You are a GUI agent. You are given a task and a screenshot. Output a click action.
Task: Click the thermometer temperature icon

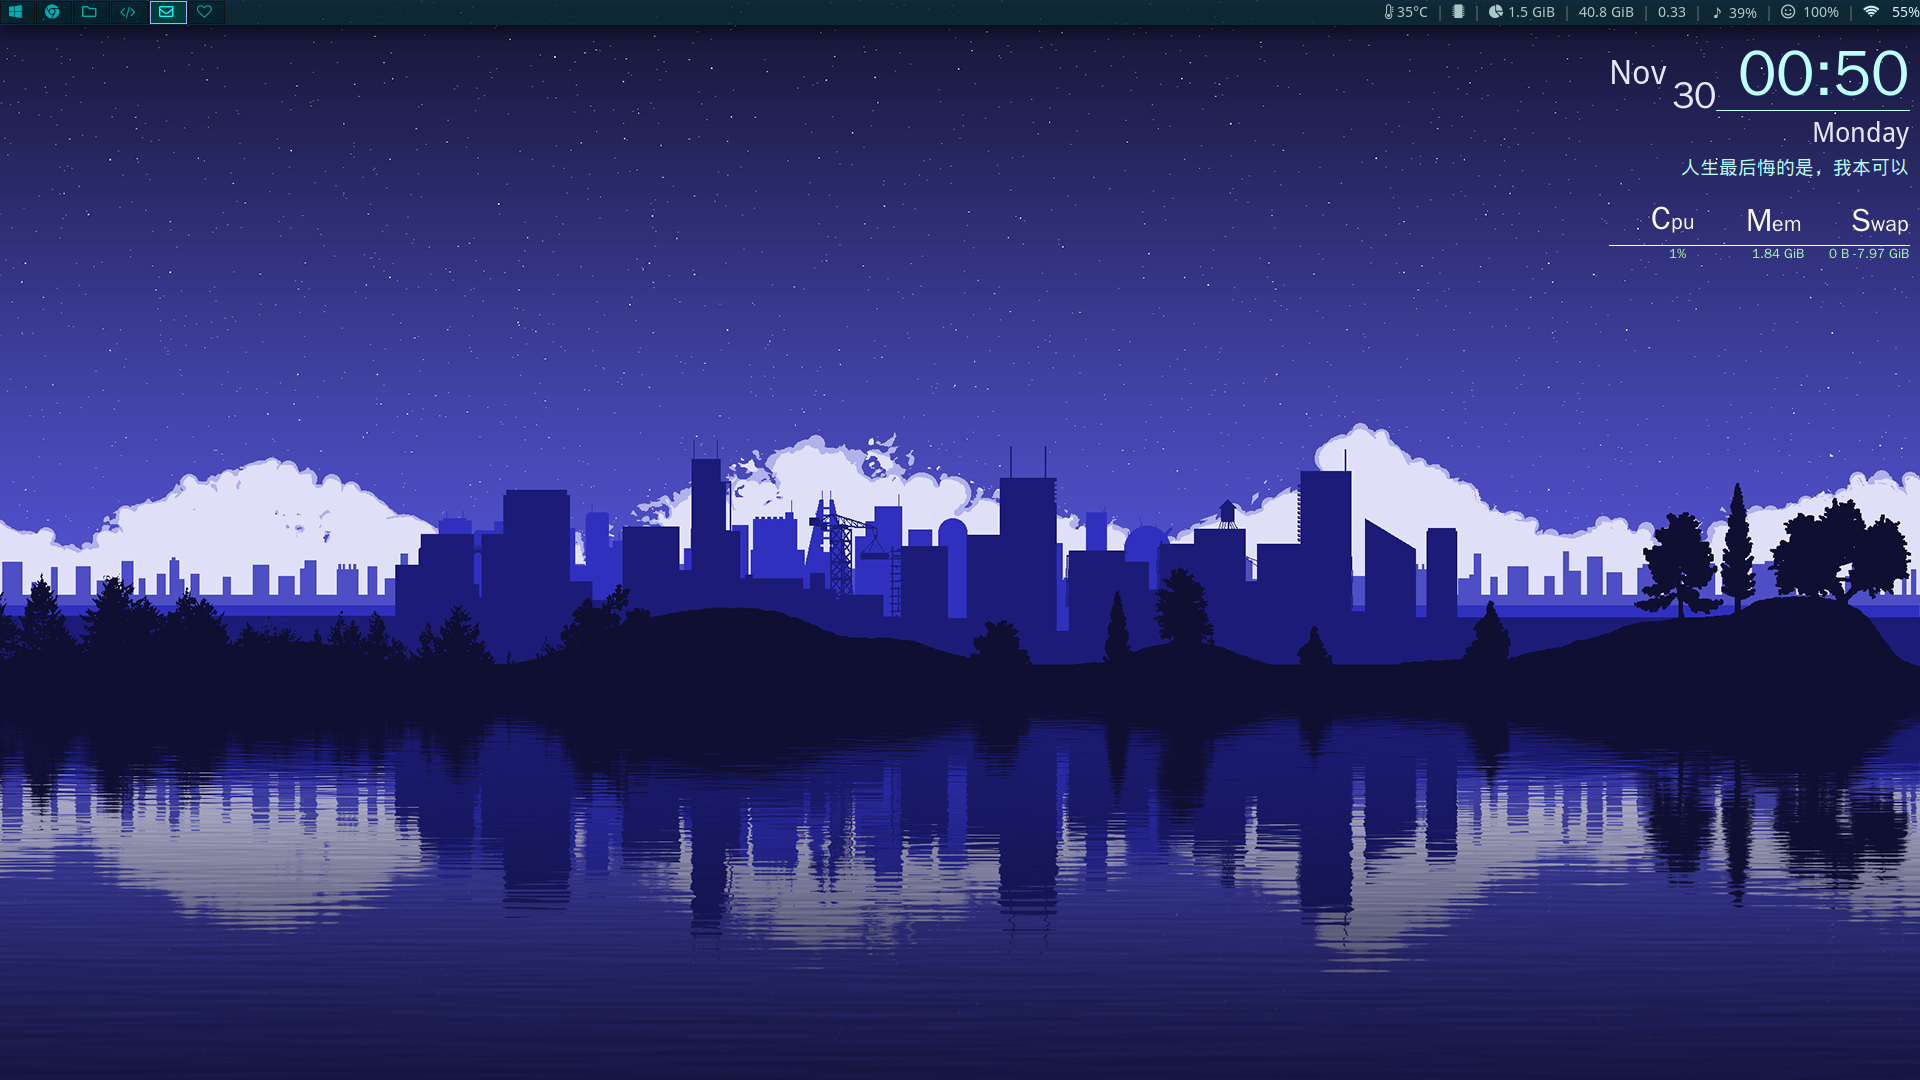pyautogui.click(x=1388, y=12)
